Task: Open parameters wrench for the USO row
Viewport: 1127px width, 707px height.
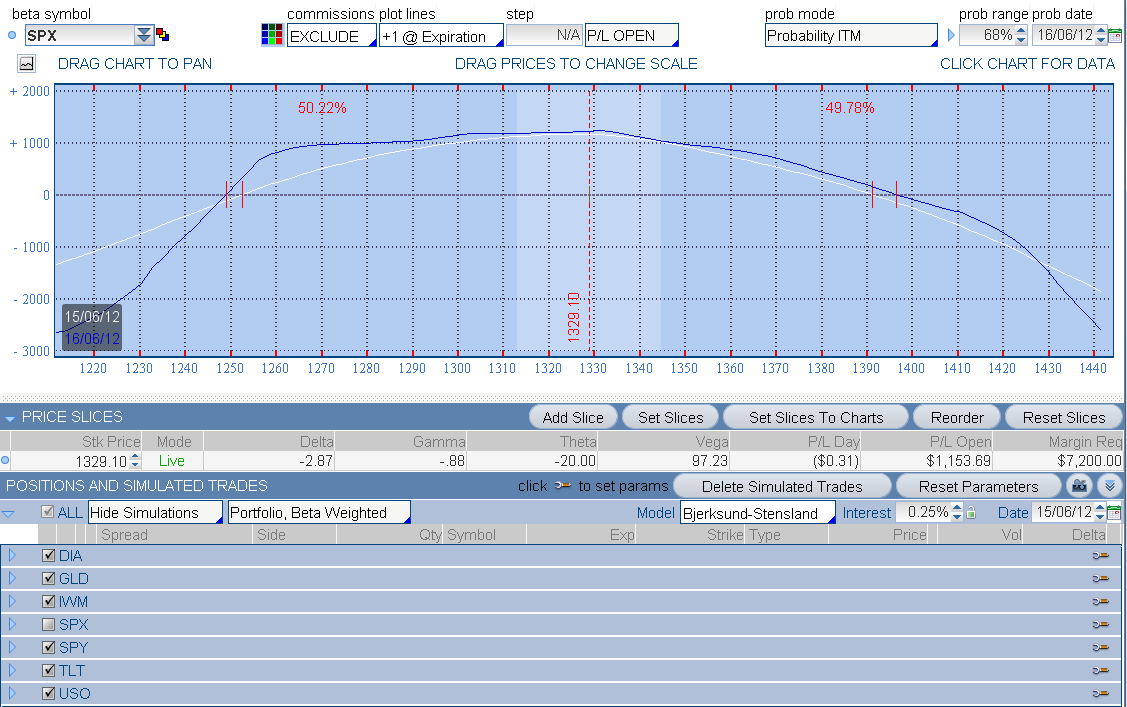Action: click(1100, 693)
